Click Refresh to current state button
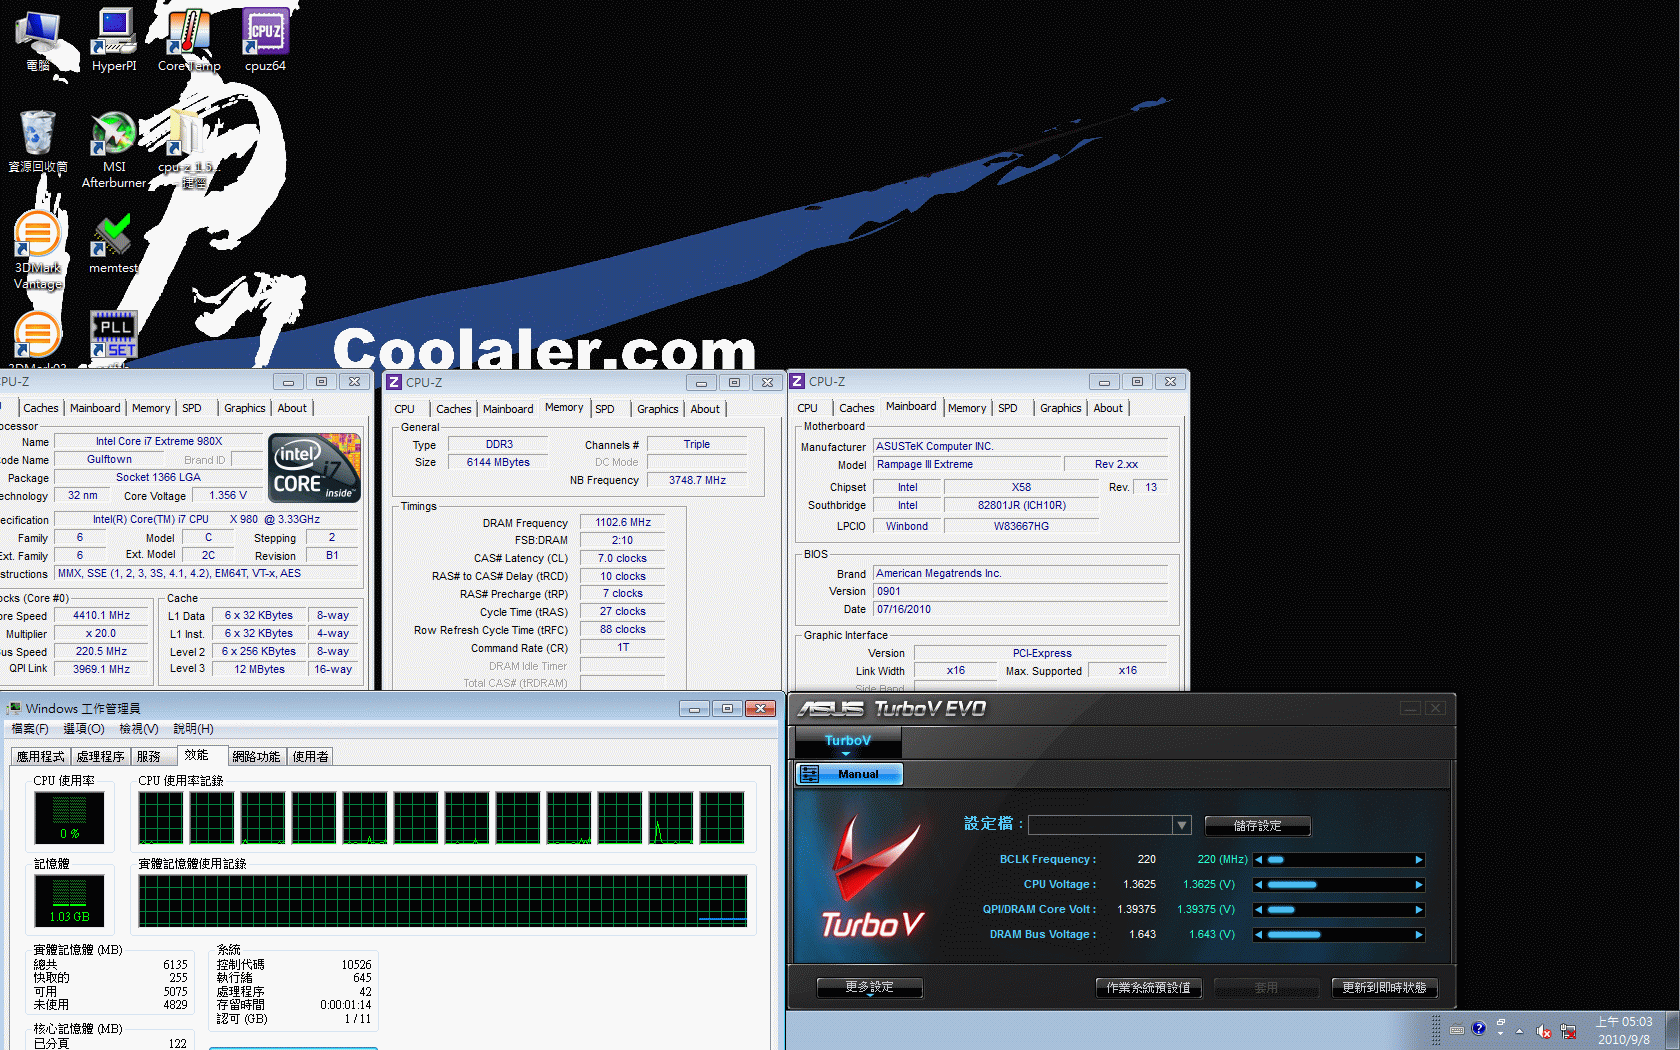 click(x=1384, y=988)
